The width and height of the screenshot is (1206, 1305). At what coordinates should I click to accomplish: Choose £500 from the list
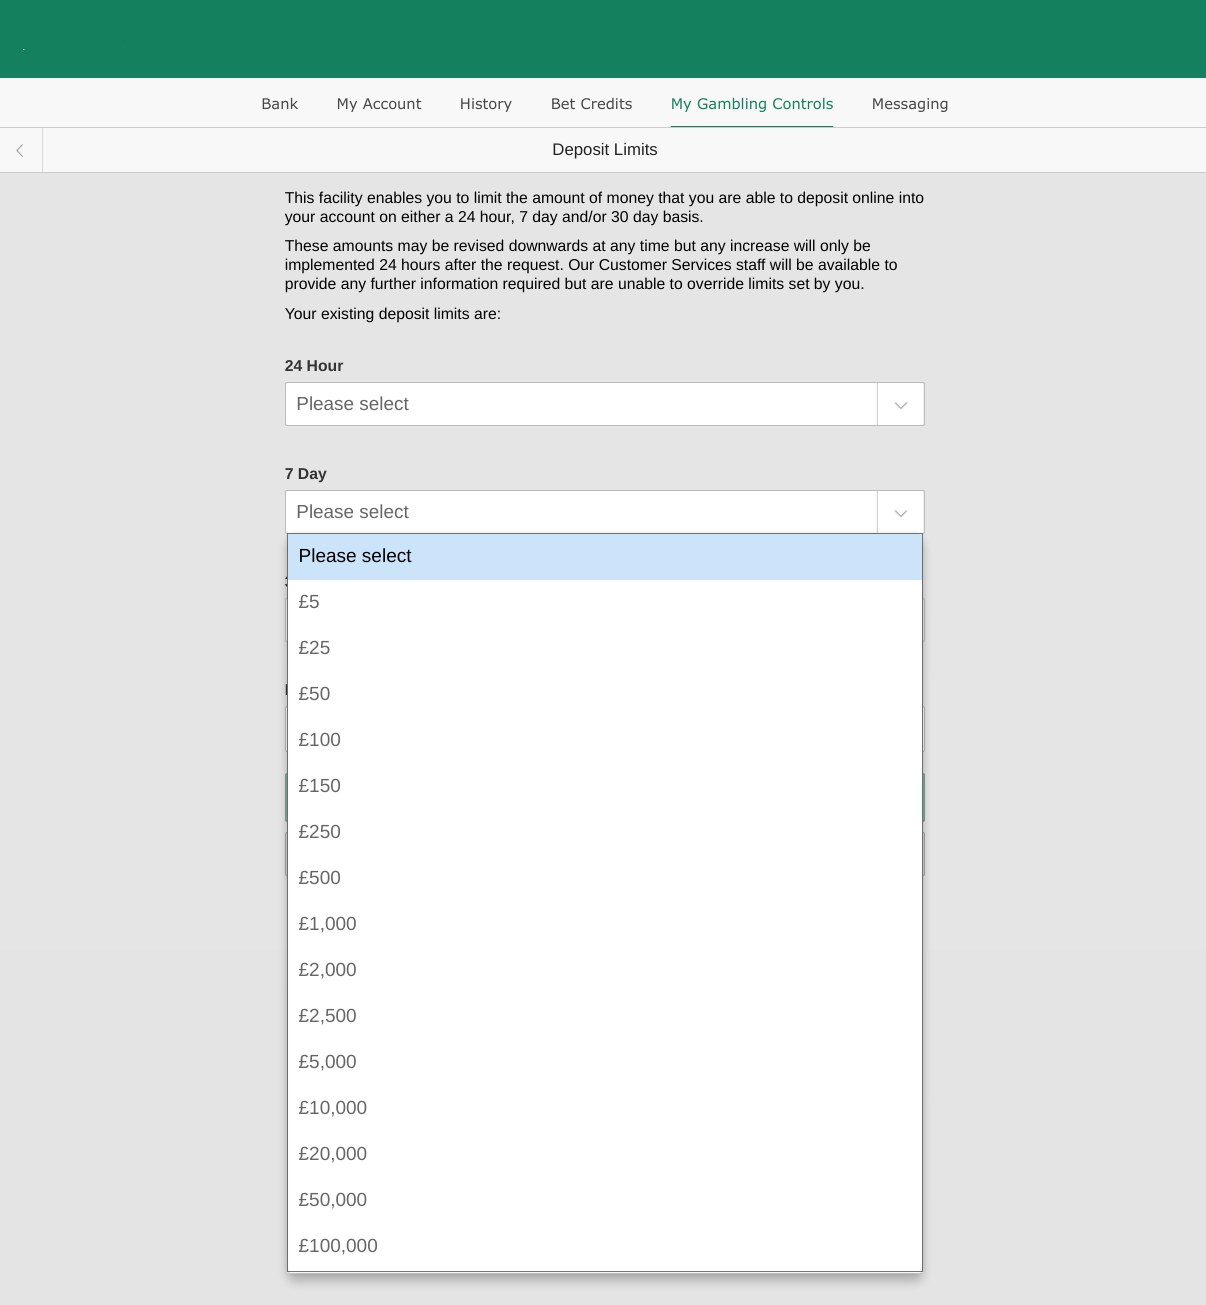(x=605, y=878)
